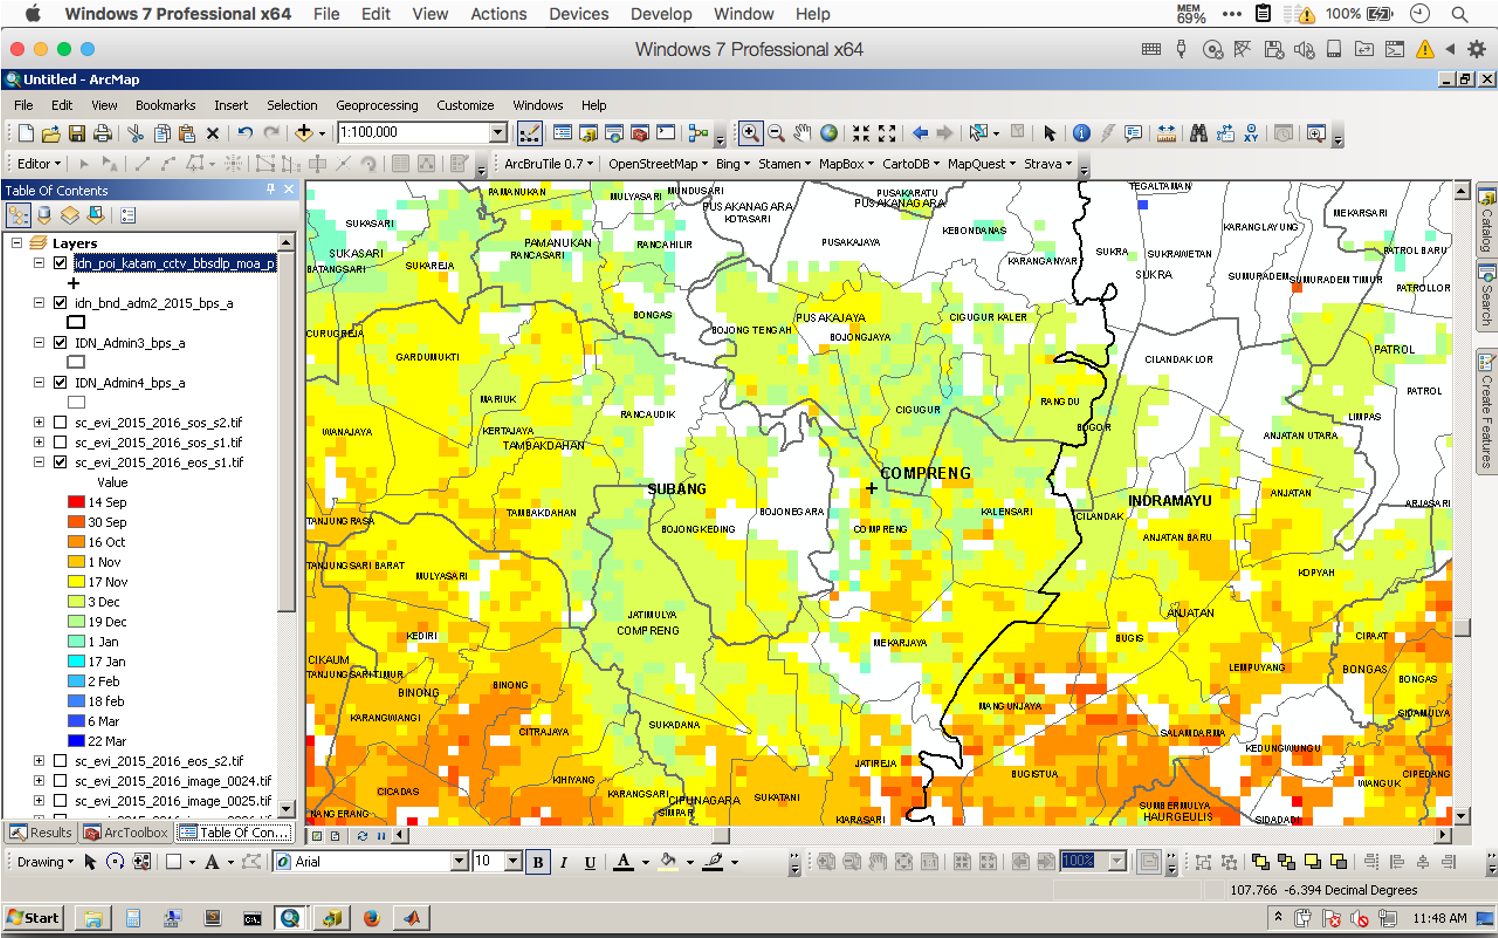
Task: Open the Find binoculars tool
Action: tap(1198, 133)
